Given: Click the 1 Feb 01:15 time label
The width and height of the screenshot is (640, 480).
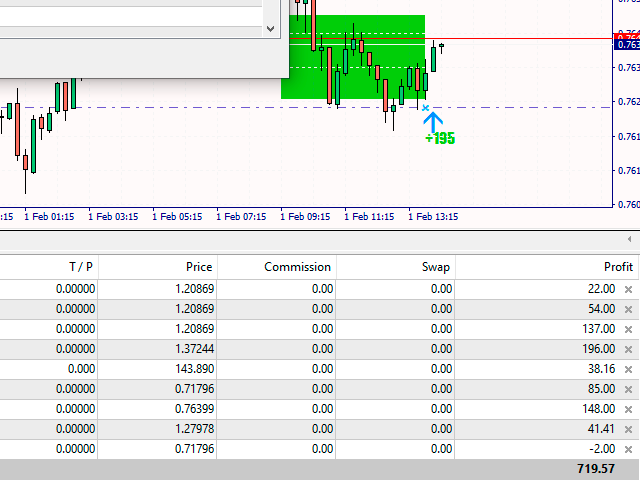Looking at the screenshot, I should pos(49,217).
